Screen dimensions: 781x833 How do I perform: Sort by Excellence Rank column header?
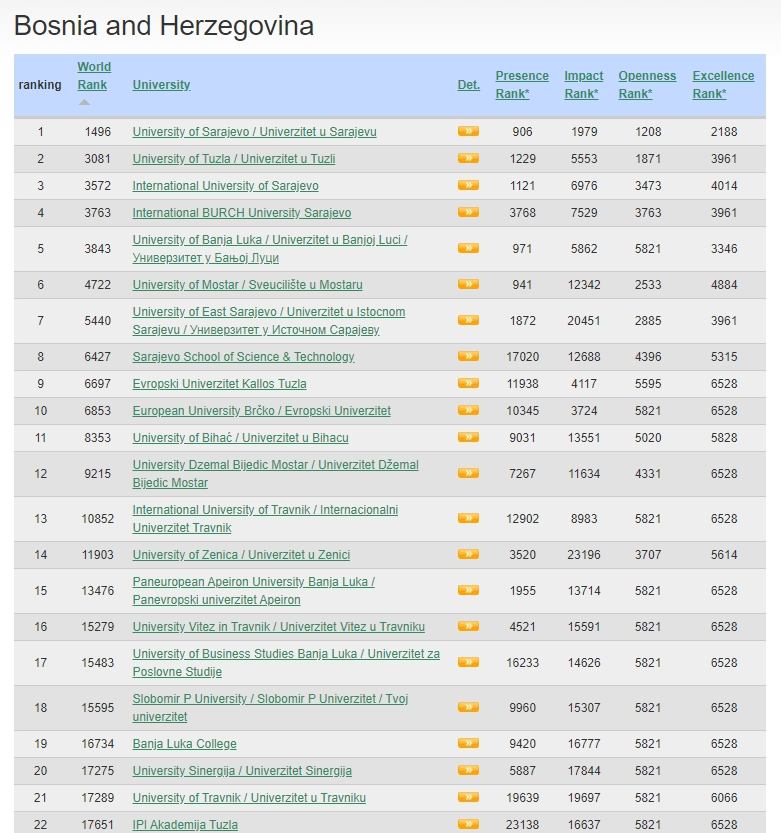(723, 84)
